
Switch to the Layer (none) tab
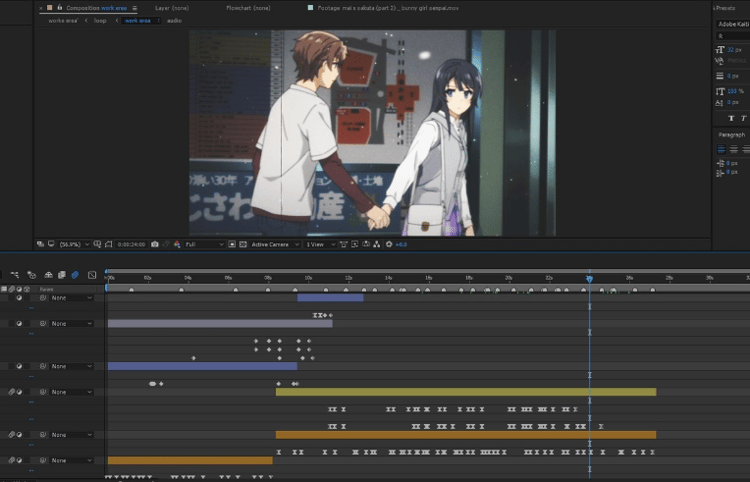point(172,8)
